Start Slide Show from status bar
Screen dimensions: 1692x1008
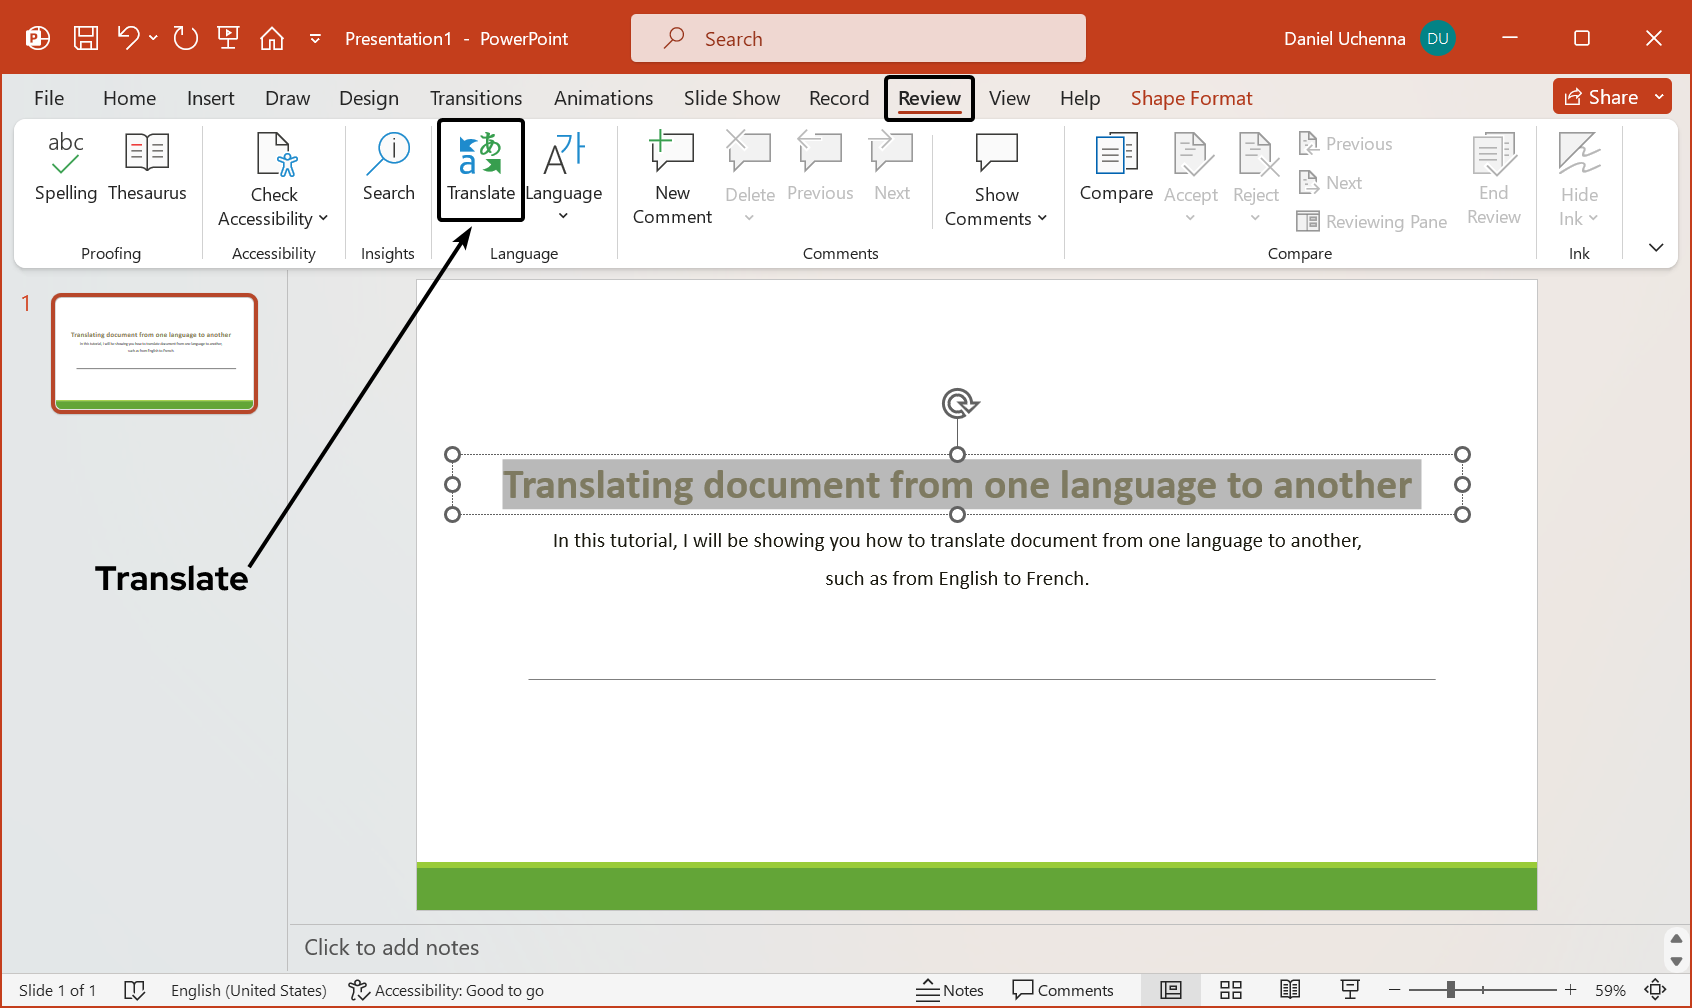pos(1349,990)
